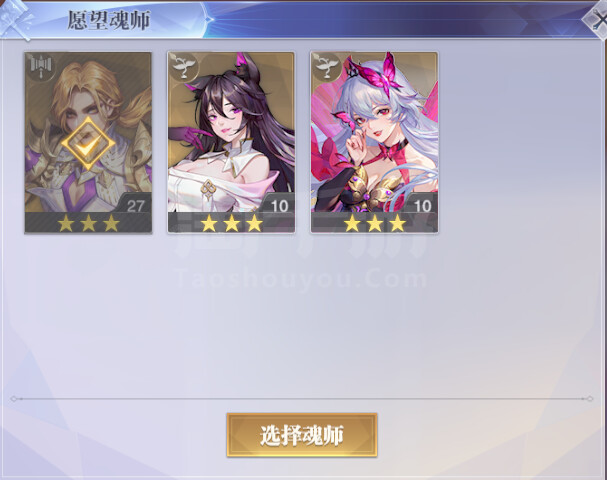
Task: Click the wing class icon on silver-haired card
Action: 326,67
